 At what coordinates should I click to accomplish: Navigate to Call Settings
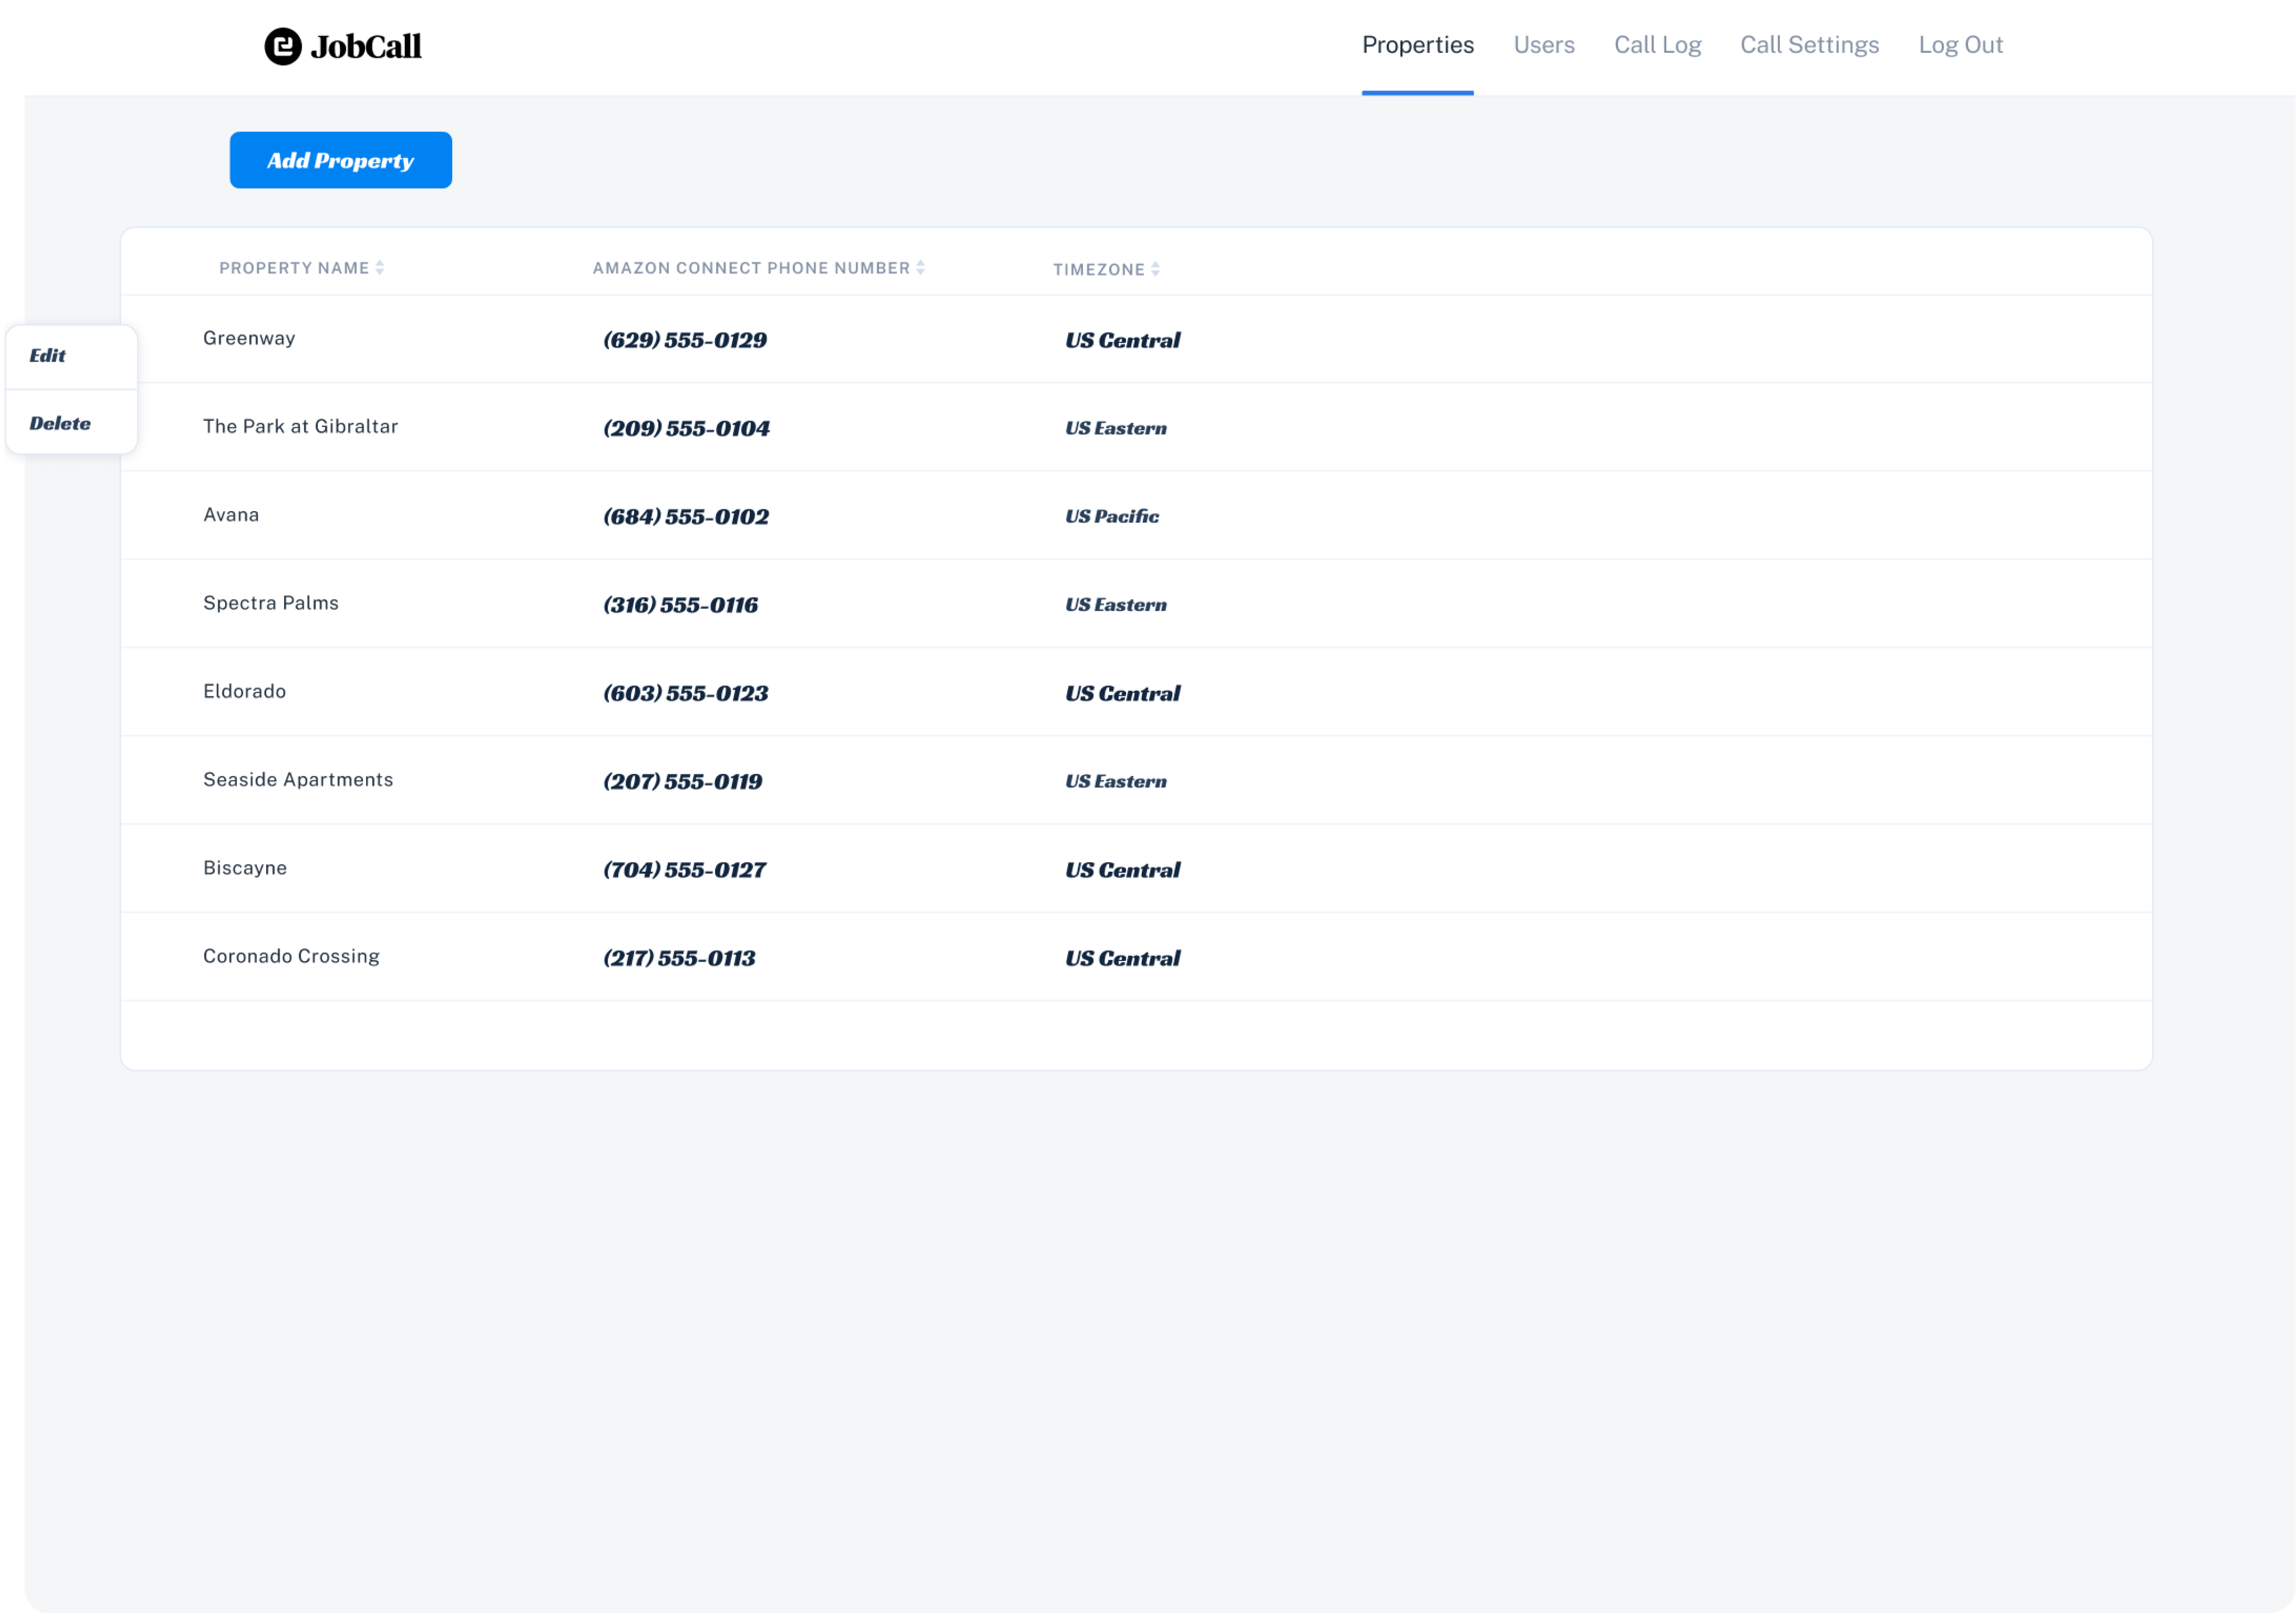point(1809,45)
